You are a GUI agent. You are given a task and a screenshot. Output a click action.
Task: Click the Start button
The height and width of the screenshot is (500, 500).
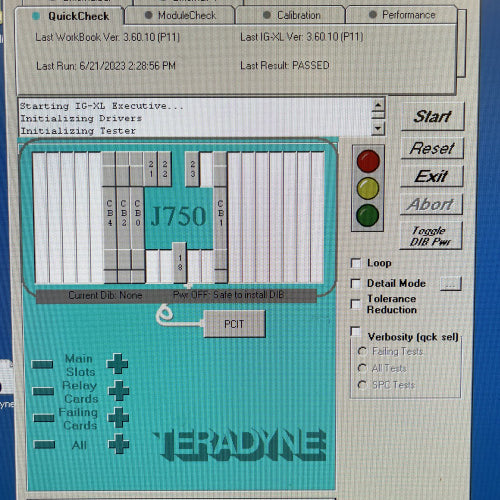point(432,117)
